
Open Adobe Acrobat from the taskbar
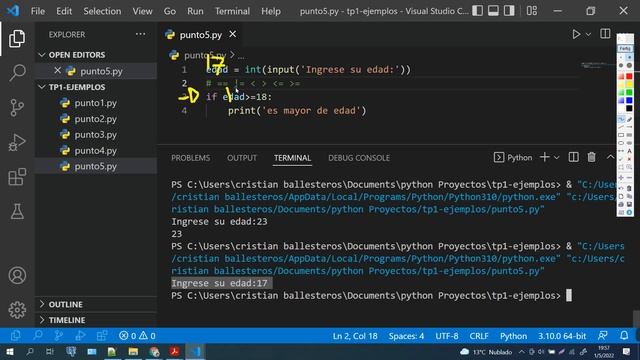(175, 352)
